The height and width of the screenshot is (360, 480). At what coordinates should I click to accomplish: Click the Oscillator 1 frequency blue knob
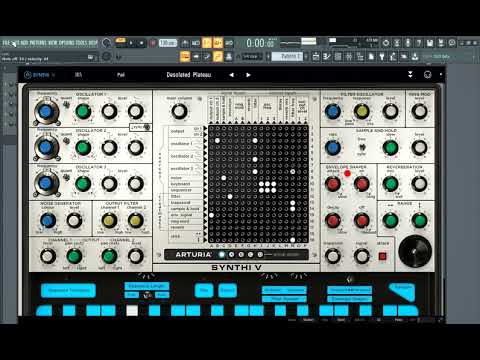46,112
